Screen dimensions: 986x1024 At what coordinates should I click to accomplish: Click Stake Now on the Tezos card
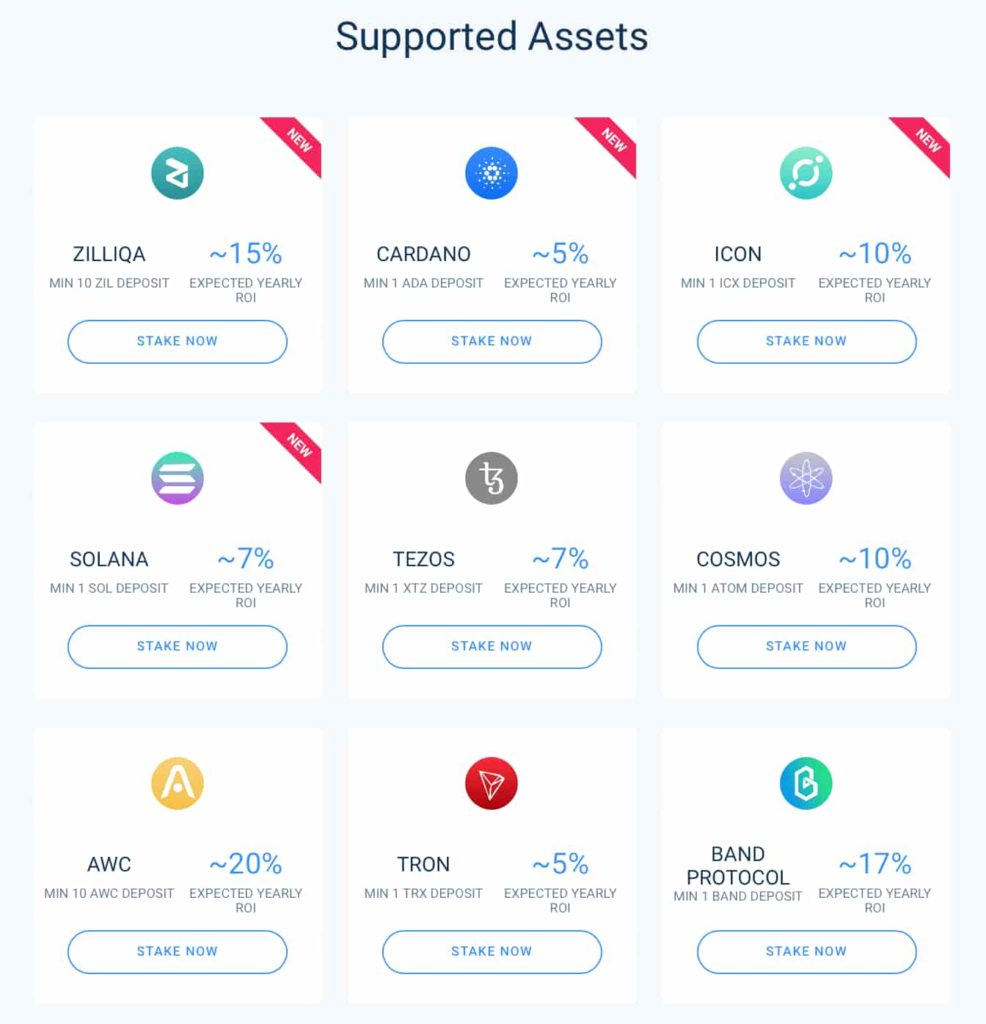pyautogui.click(x=491, y=646)
